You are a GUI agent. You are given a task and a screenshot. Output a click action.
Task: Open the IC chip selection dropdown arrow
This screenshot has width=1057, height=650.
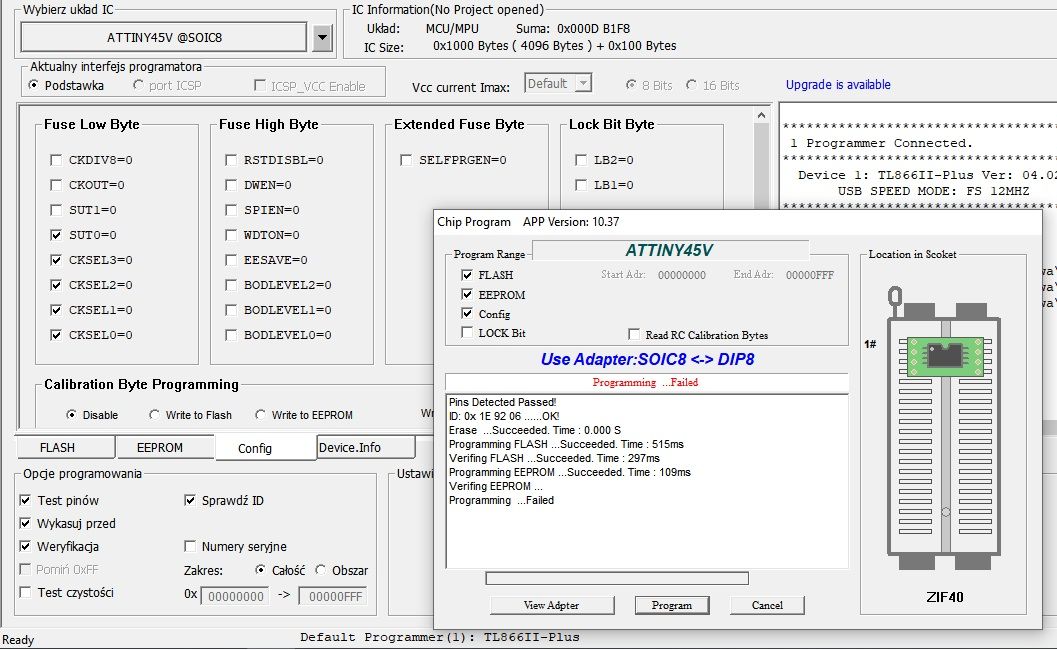322,38
